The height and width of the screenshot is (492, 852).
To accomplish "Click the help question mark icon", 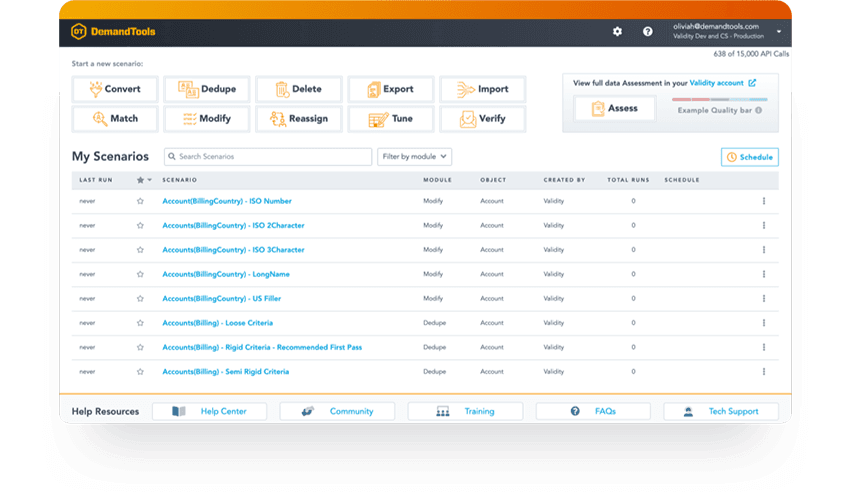I will pos(648,32).
